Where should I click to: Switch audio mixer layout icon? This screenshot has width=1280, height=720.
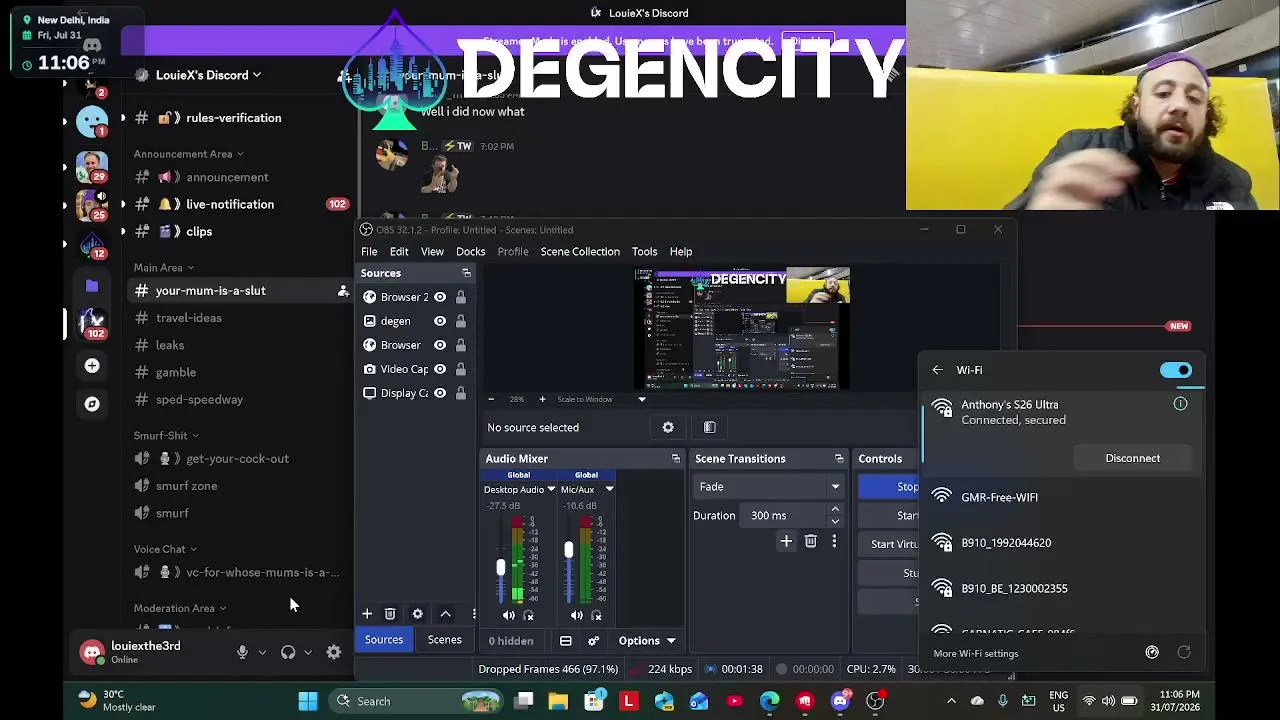pyautogui.click(x=566, y=641)
